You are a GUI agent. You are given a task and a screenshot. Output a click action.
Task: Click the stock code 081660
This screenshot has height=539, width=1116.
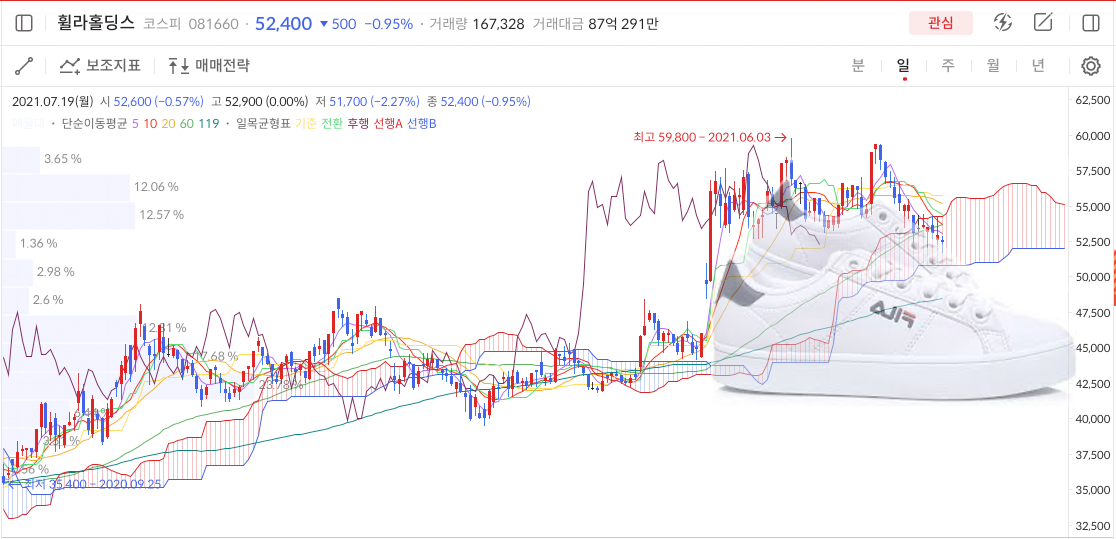213,24
